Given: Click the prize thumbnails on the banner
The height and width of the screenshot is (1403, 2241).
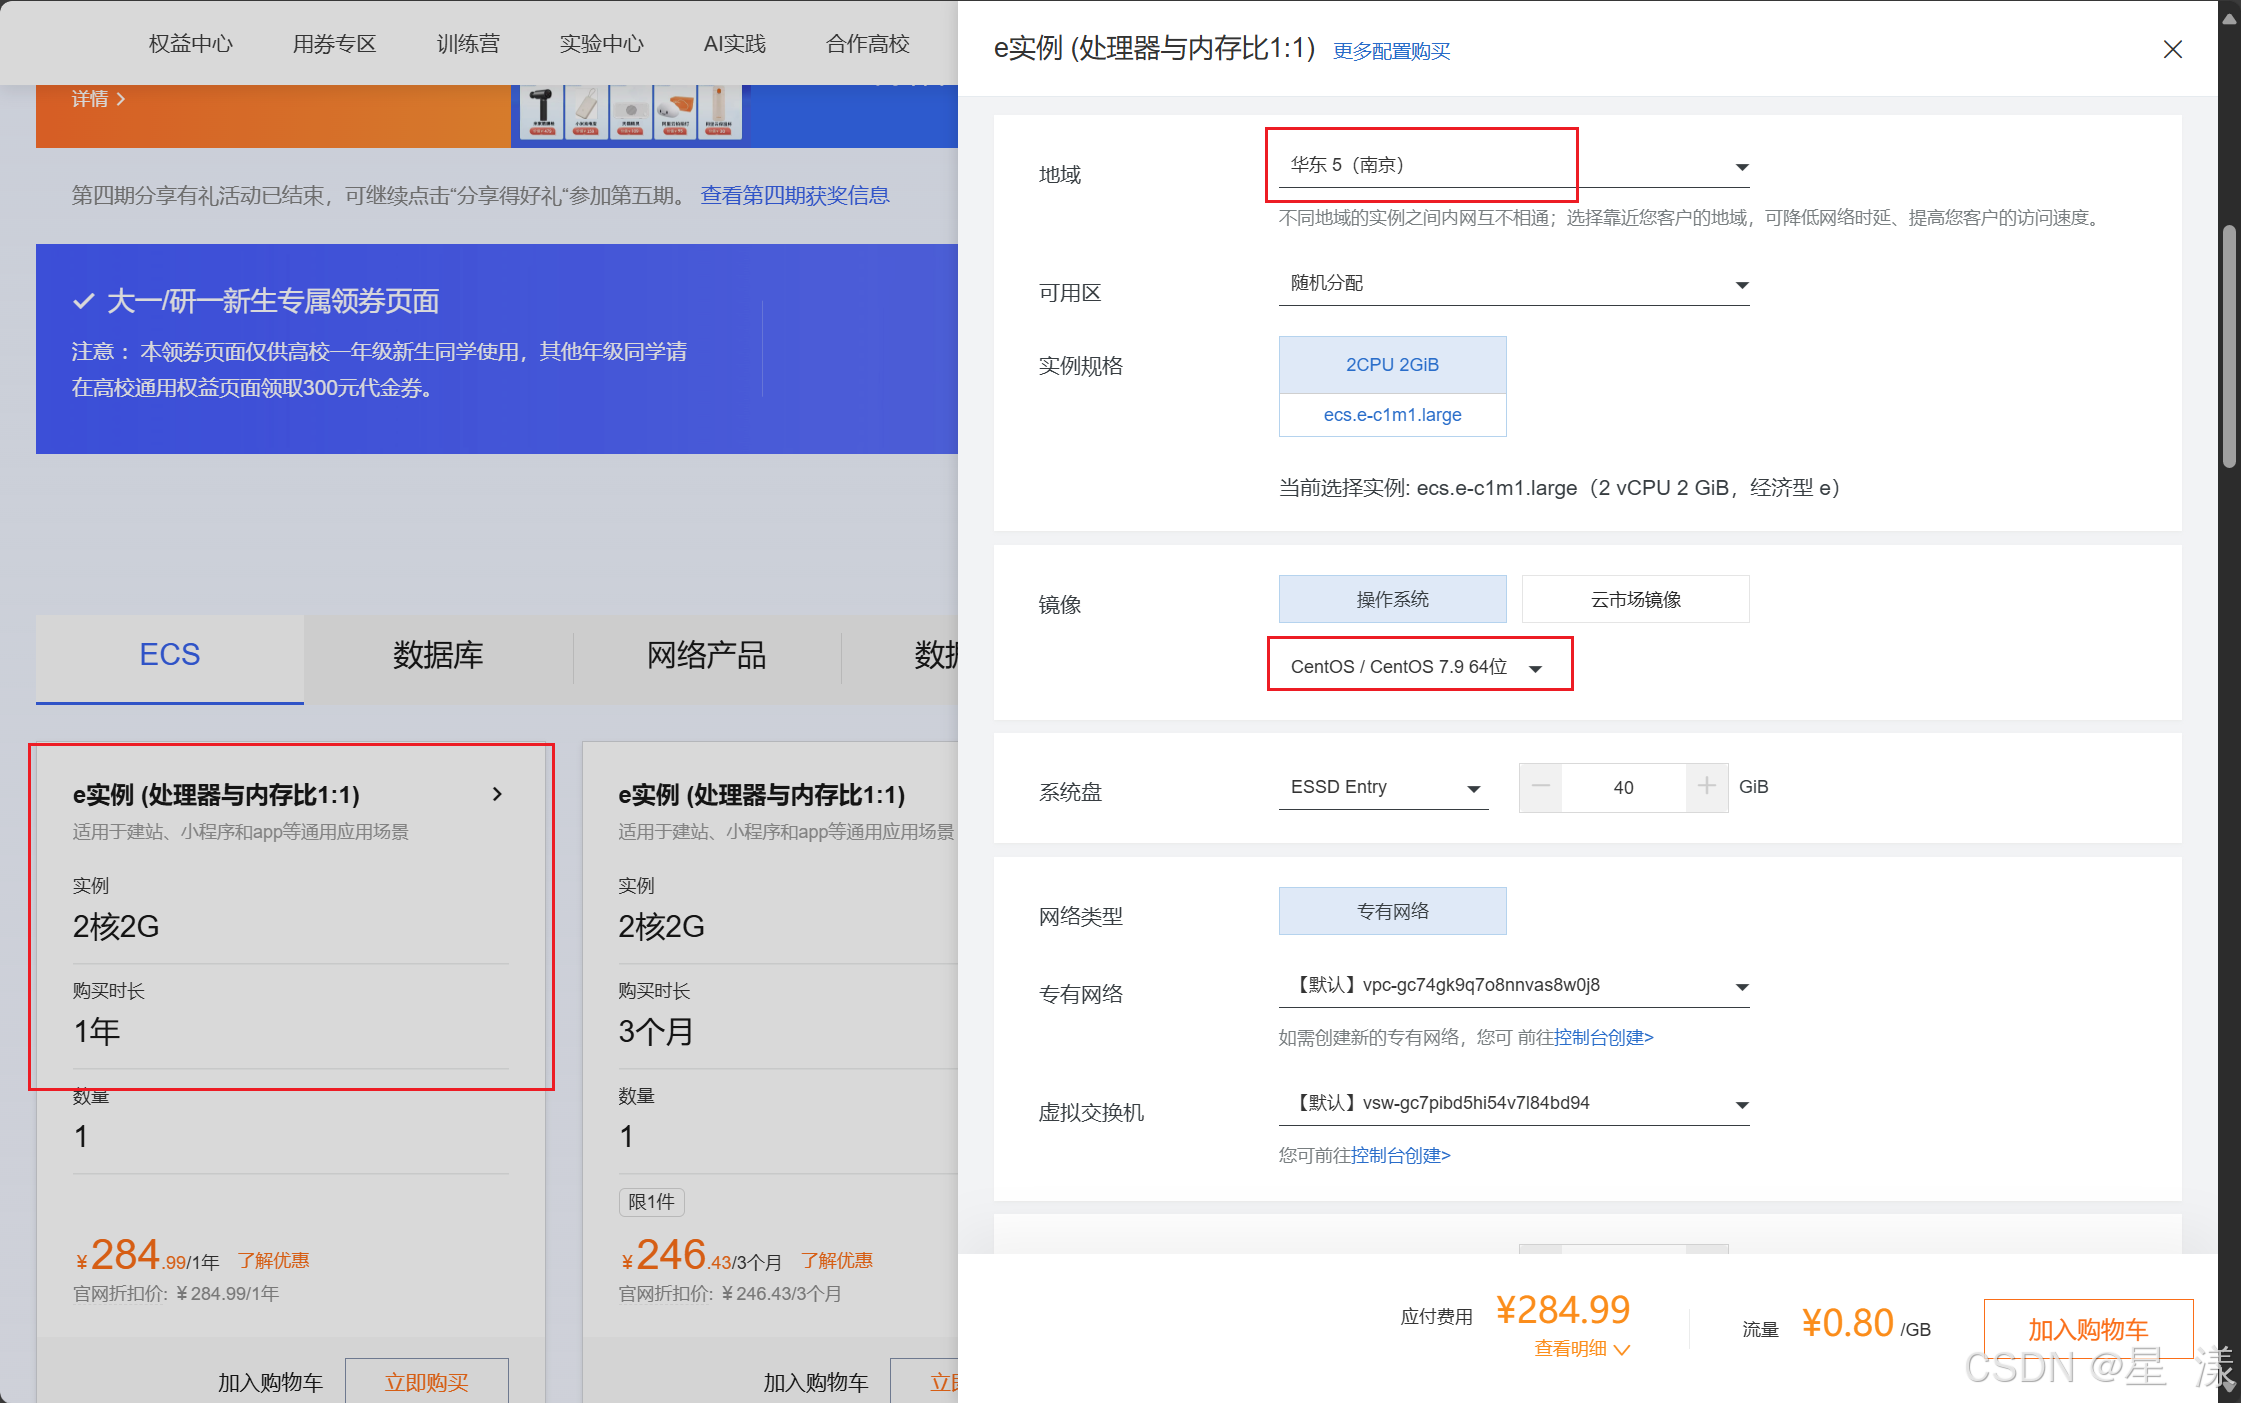Looking at the screenshot, I should 631,112.
